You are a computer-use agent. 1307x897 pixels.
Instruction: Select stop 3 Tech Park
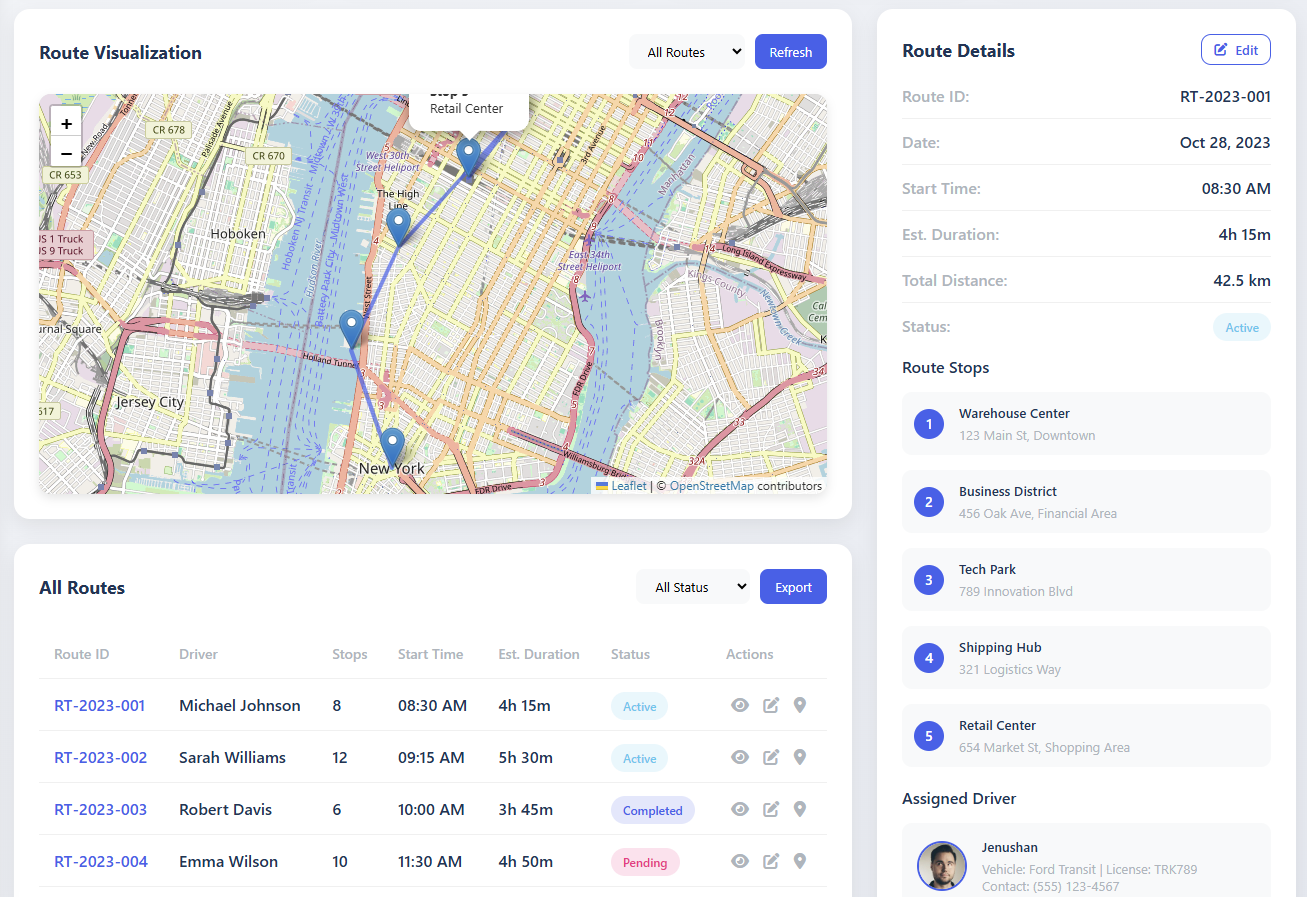click(x=1086, y=580)
